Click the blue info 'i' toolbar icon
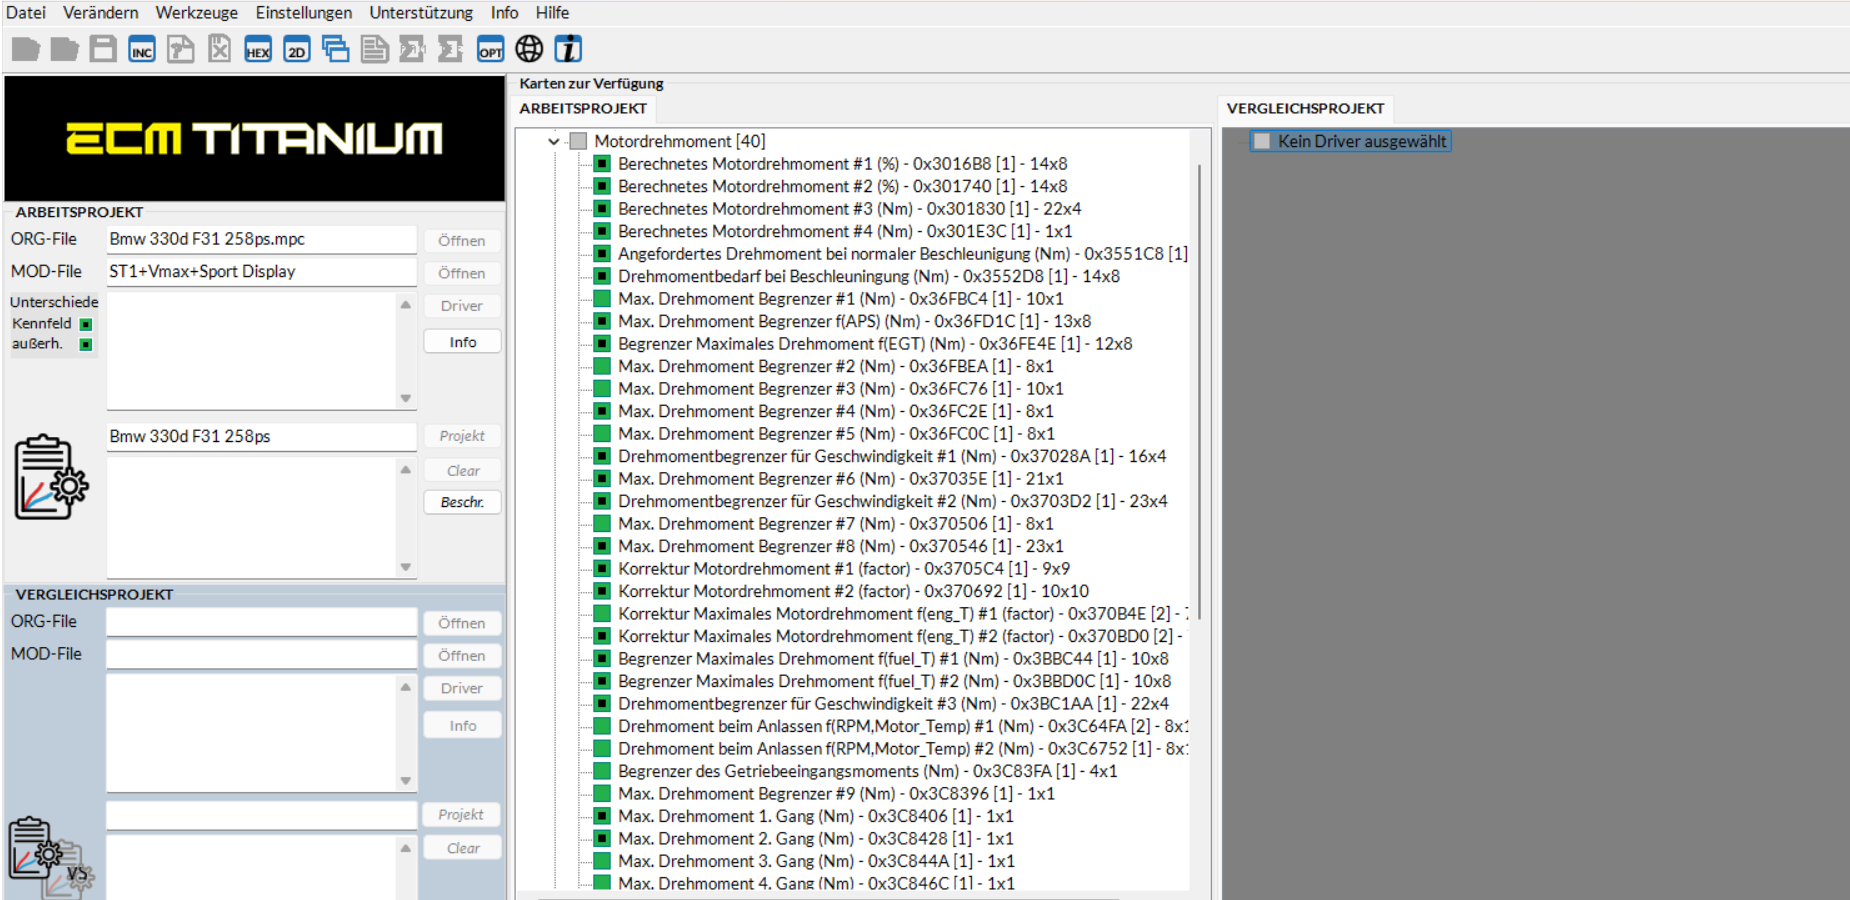The width and height of the screenshot is (1850, 900). click(568, 49)
